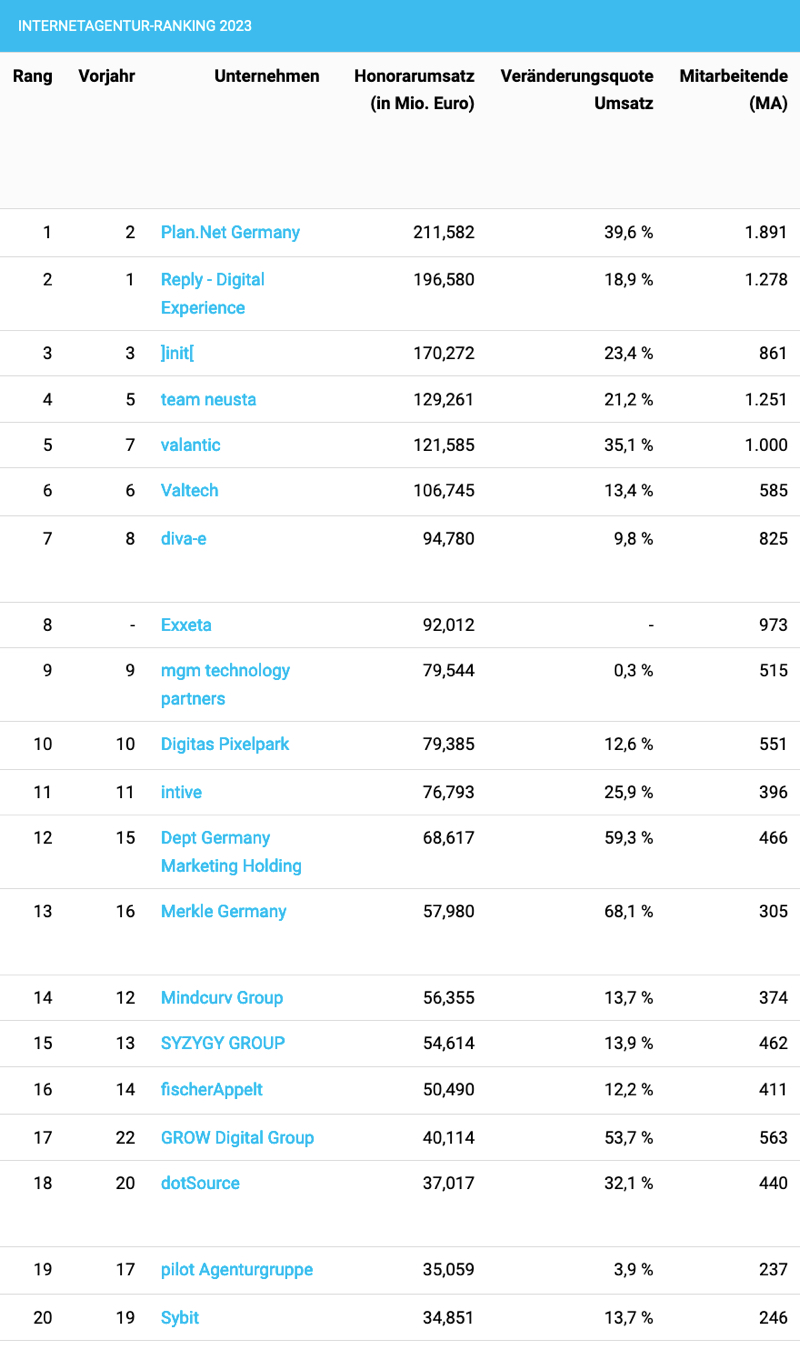Open the fischerAppelt link

pos(212,1089)
